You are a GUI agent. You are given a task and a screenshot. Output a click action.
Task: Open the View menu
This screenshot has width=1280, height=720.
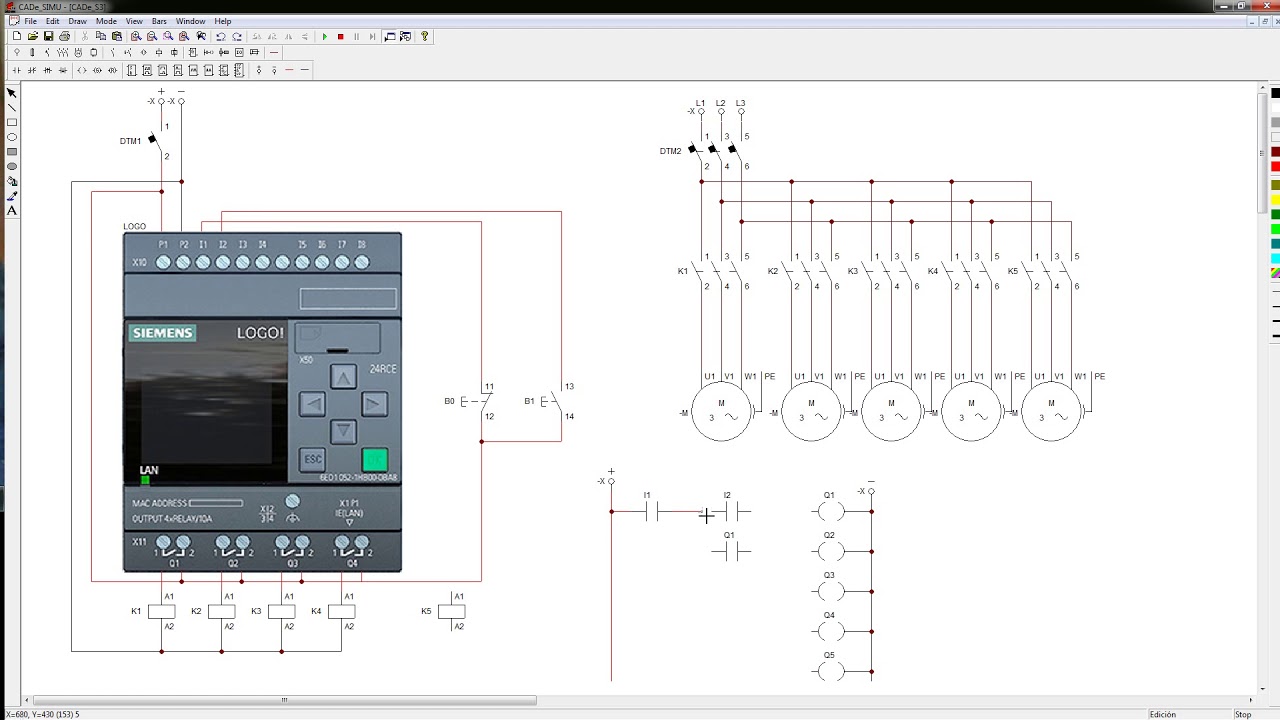pyautogui.click(x=134, y=21)
